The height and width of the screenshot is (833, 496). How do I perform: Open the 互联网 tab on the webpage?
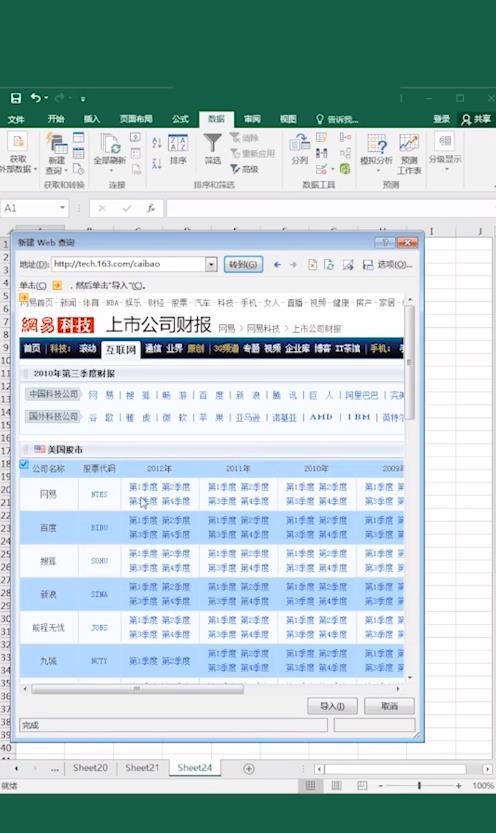(x=121, y=350)
